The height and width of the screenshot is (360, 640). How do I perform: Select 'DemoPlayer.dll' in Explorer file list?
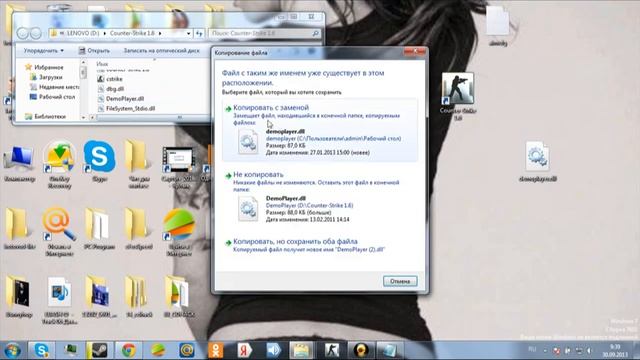[x=121, y=99]
